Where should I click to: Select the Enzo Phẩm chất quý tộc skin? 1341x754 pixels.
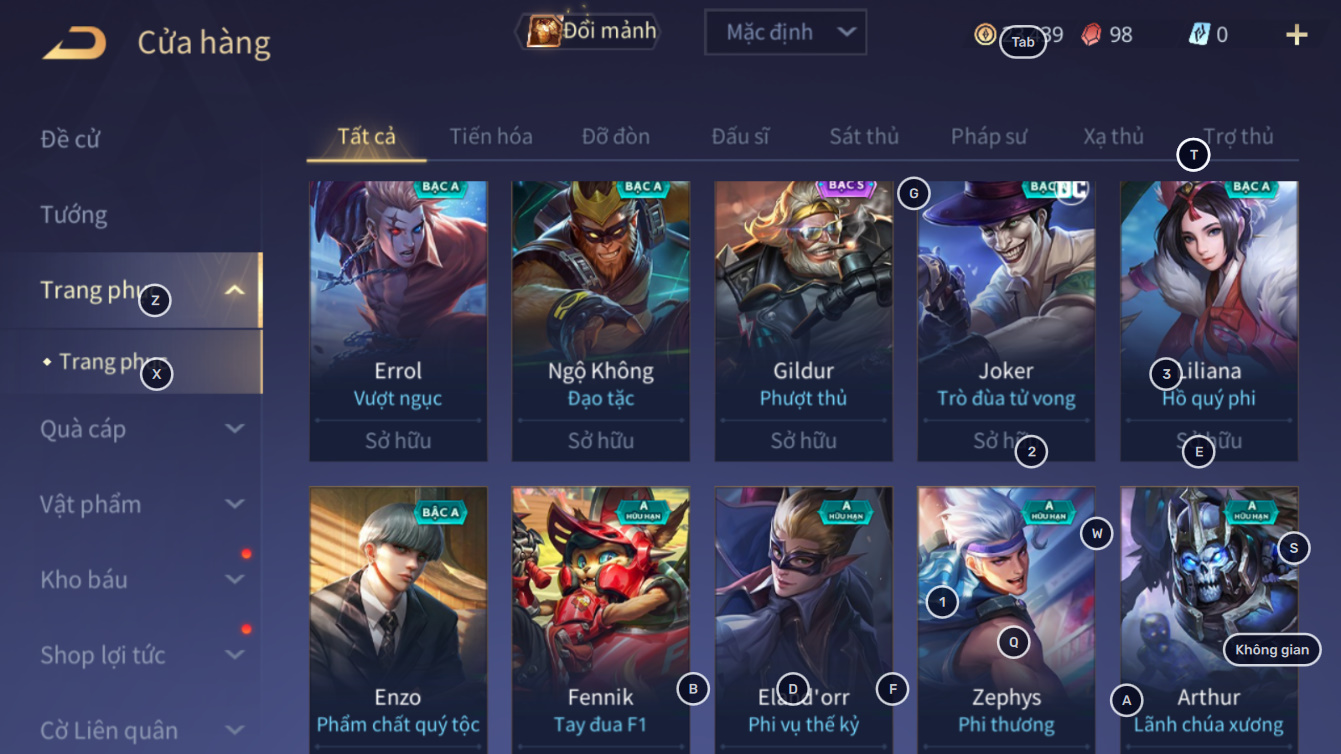[398, 620]
